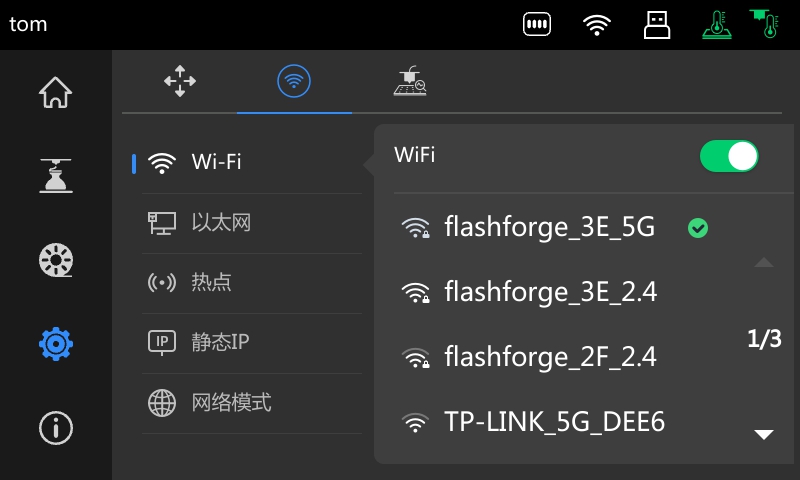Open the 以太网 Ethernet menu item
800x480 pixels.
tap(252, 223)
